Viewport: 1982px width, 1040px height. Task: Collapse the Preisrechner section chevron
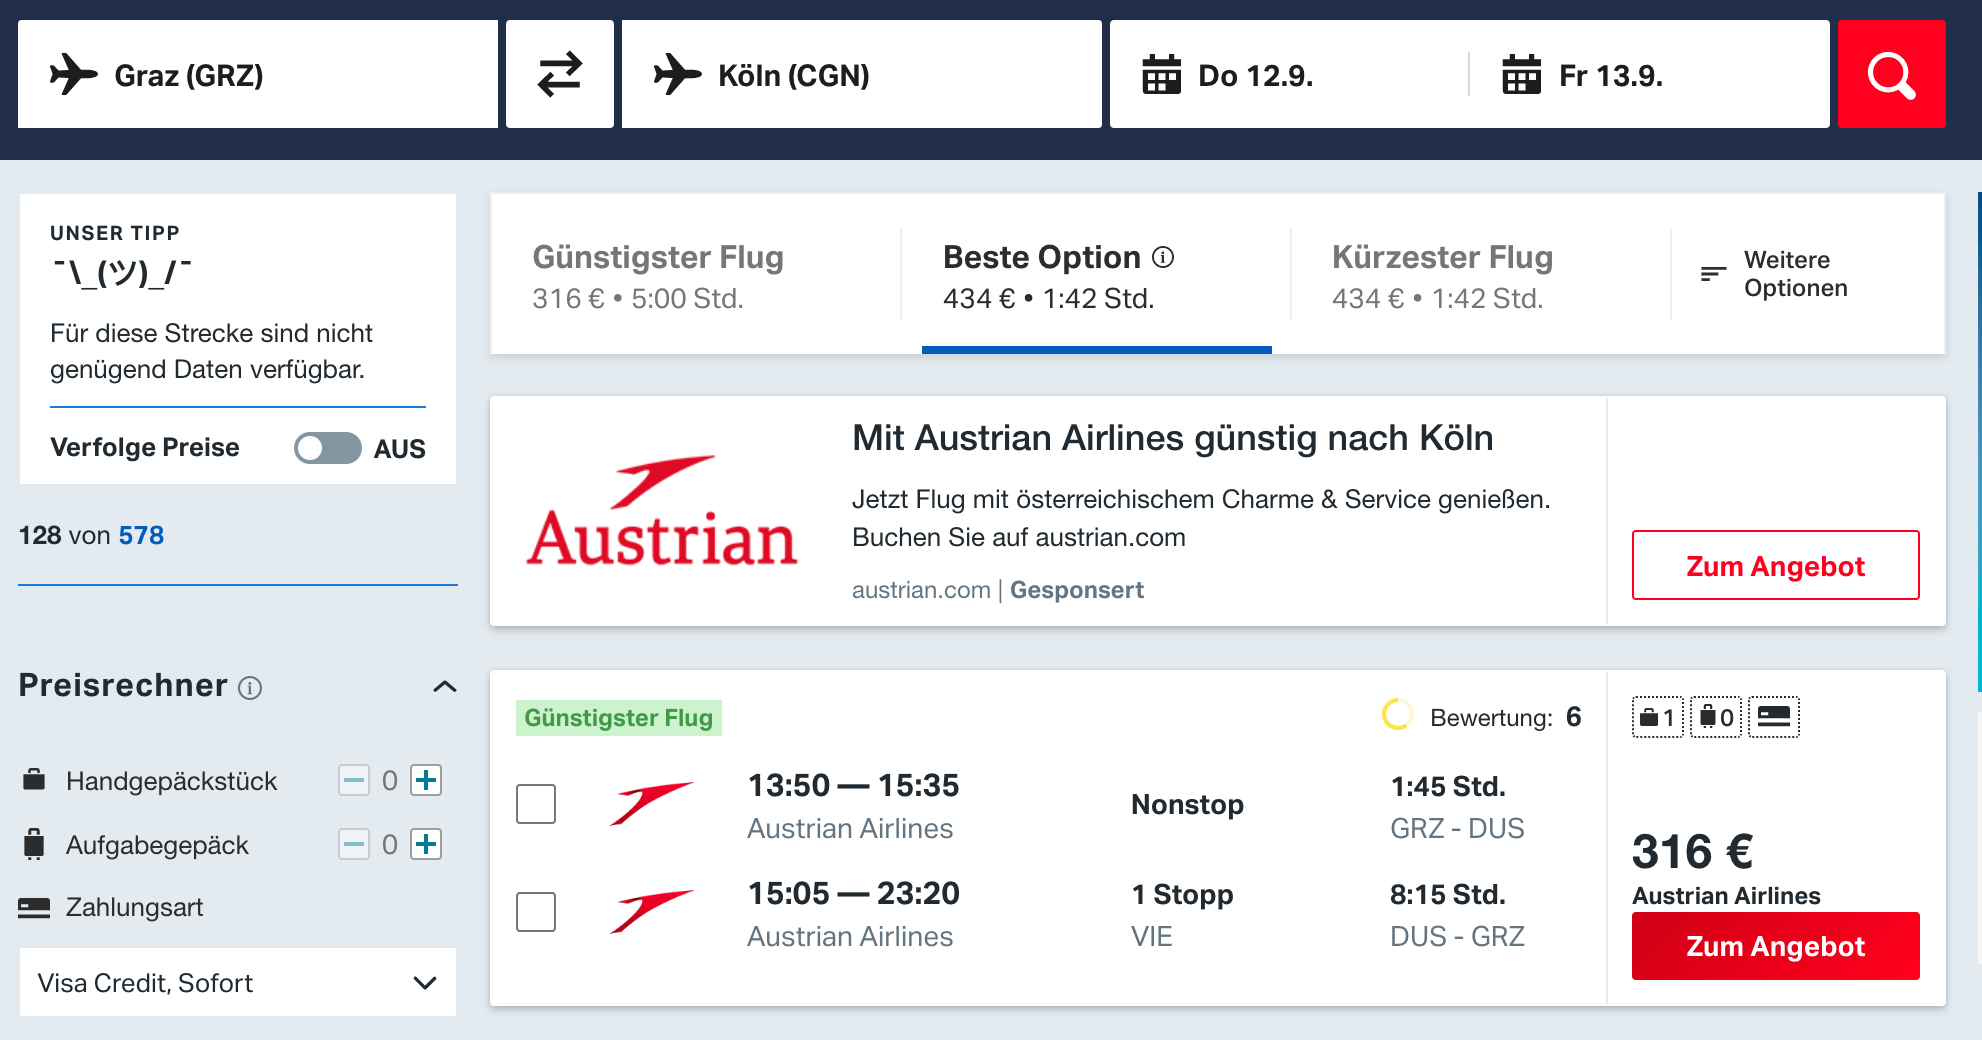tap(445, 686)
